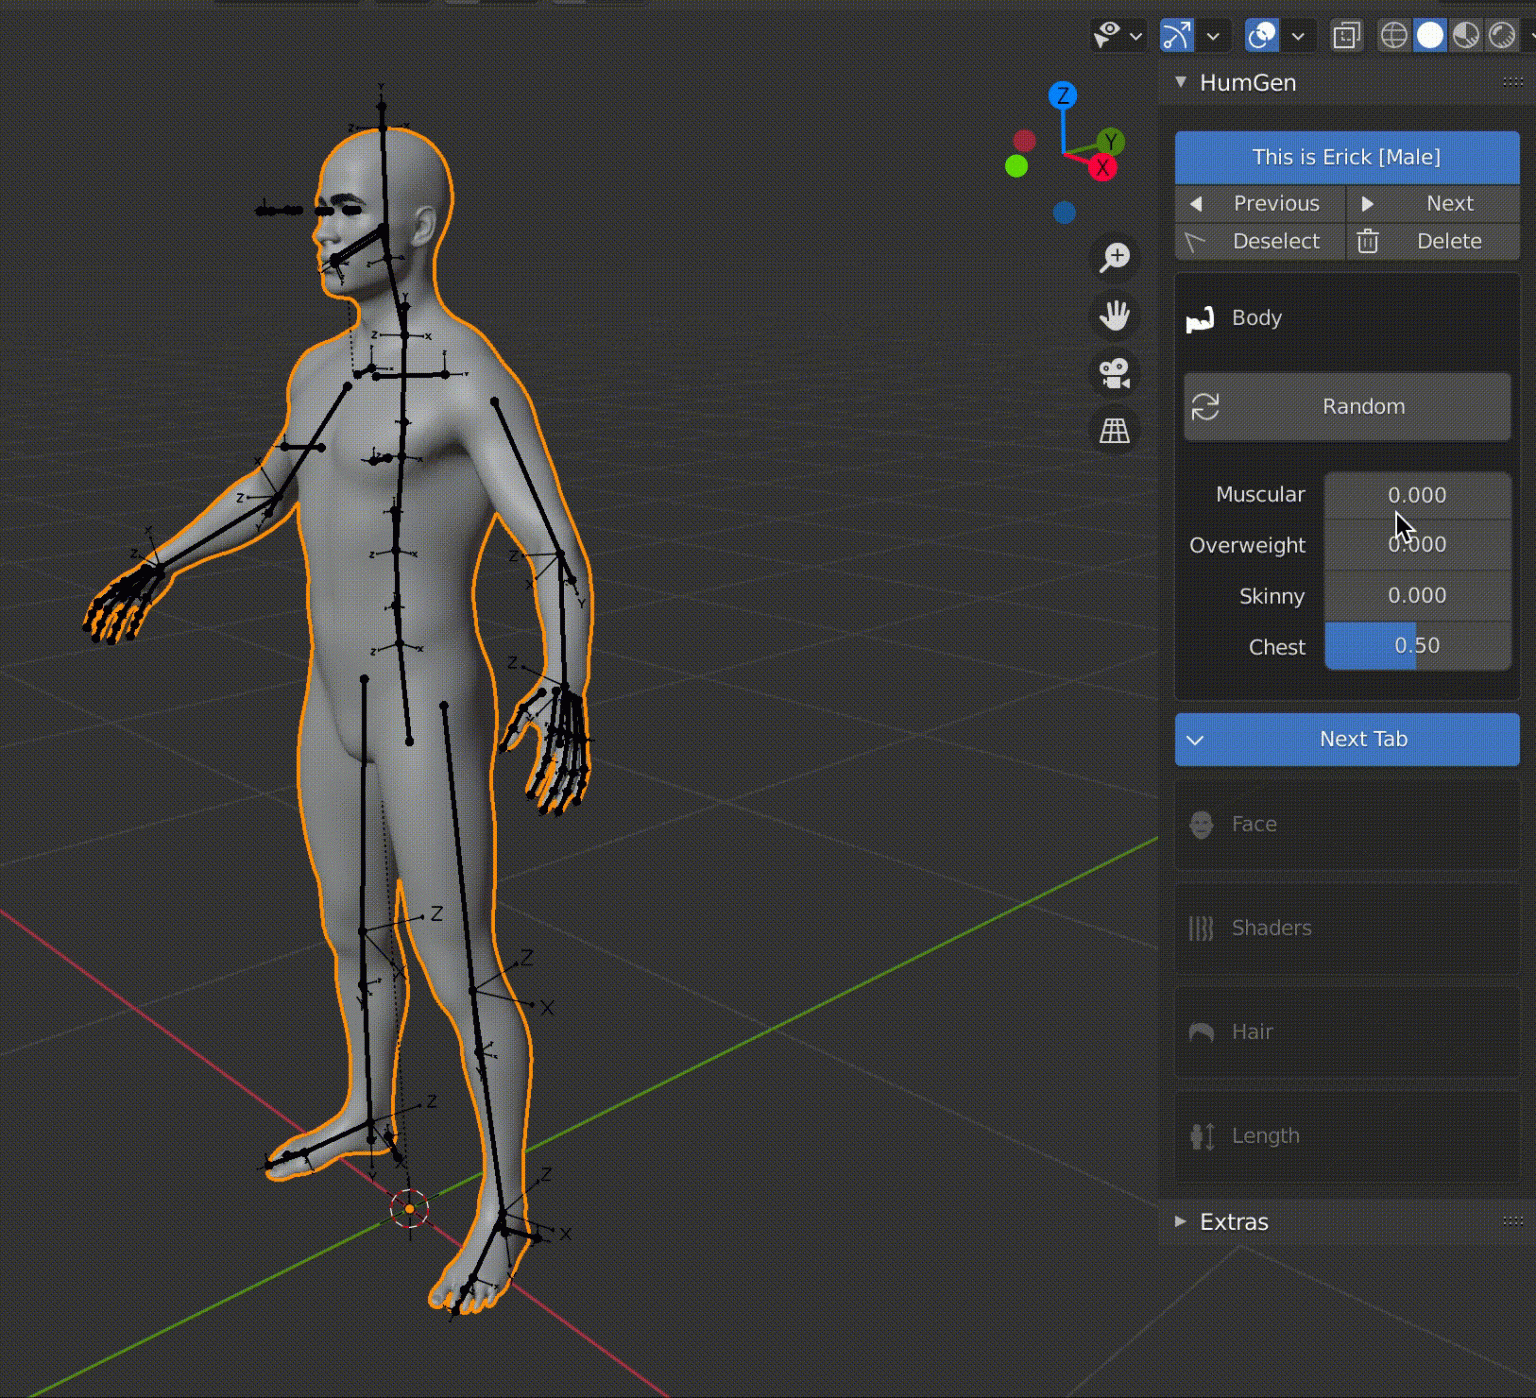The width and height of the screenshot is (1536, 1398).
Task: Click the Length ruler icon
Action: (1201, 1135)
